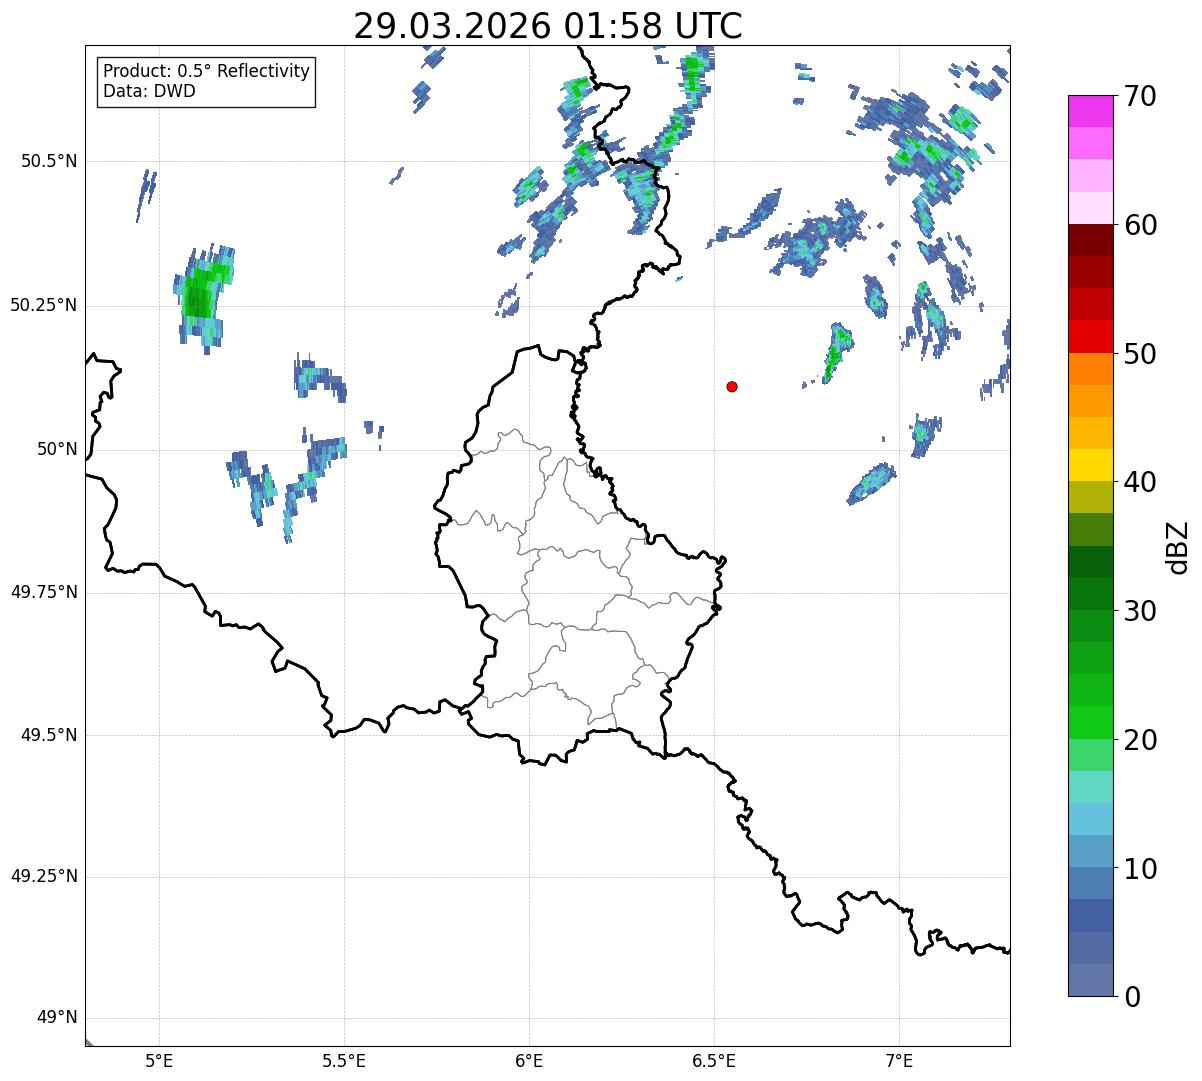Image resolution: width=1202 pixels, height=1081 pixels.
Task: Click the 'dBZ' colorbar label
Action: (1177, 547)
